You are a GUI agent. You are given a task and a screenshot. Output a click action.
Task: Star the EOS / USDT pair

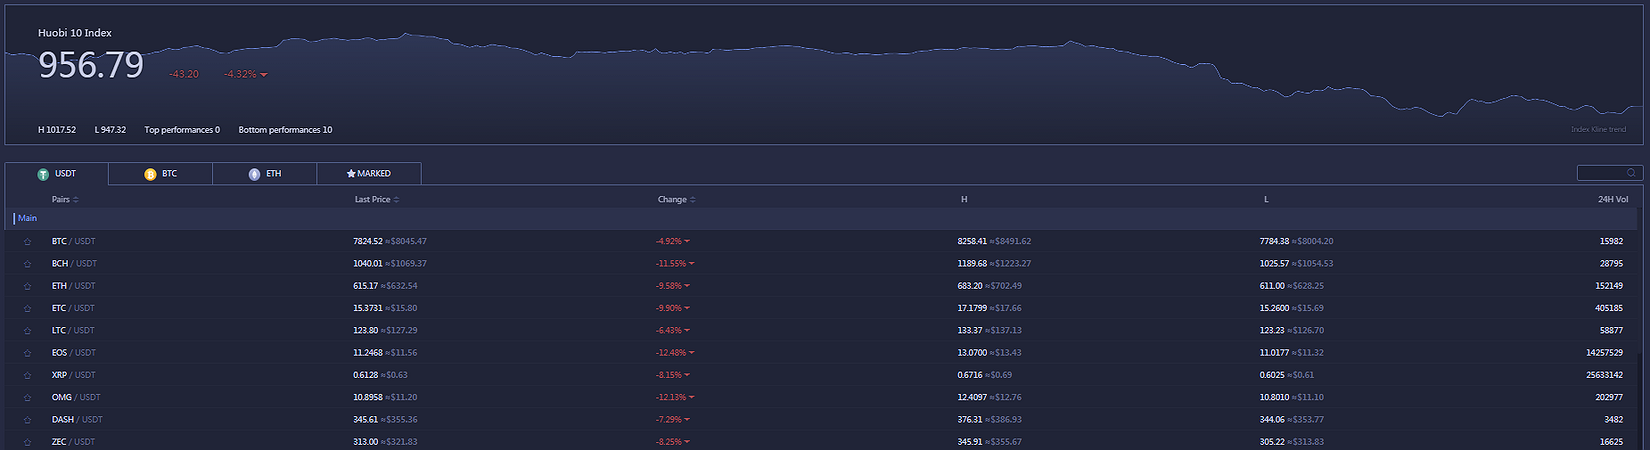point(27,353)
